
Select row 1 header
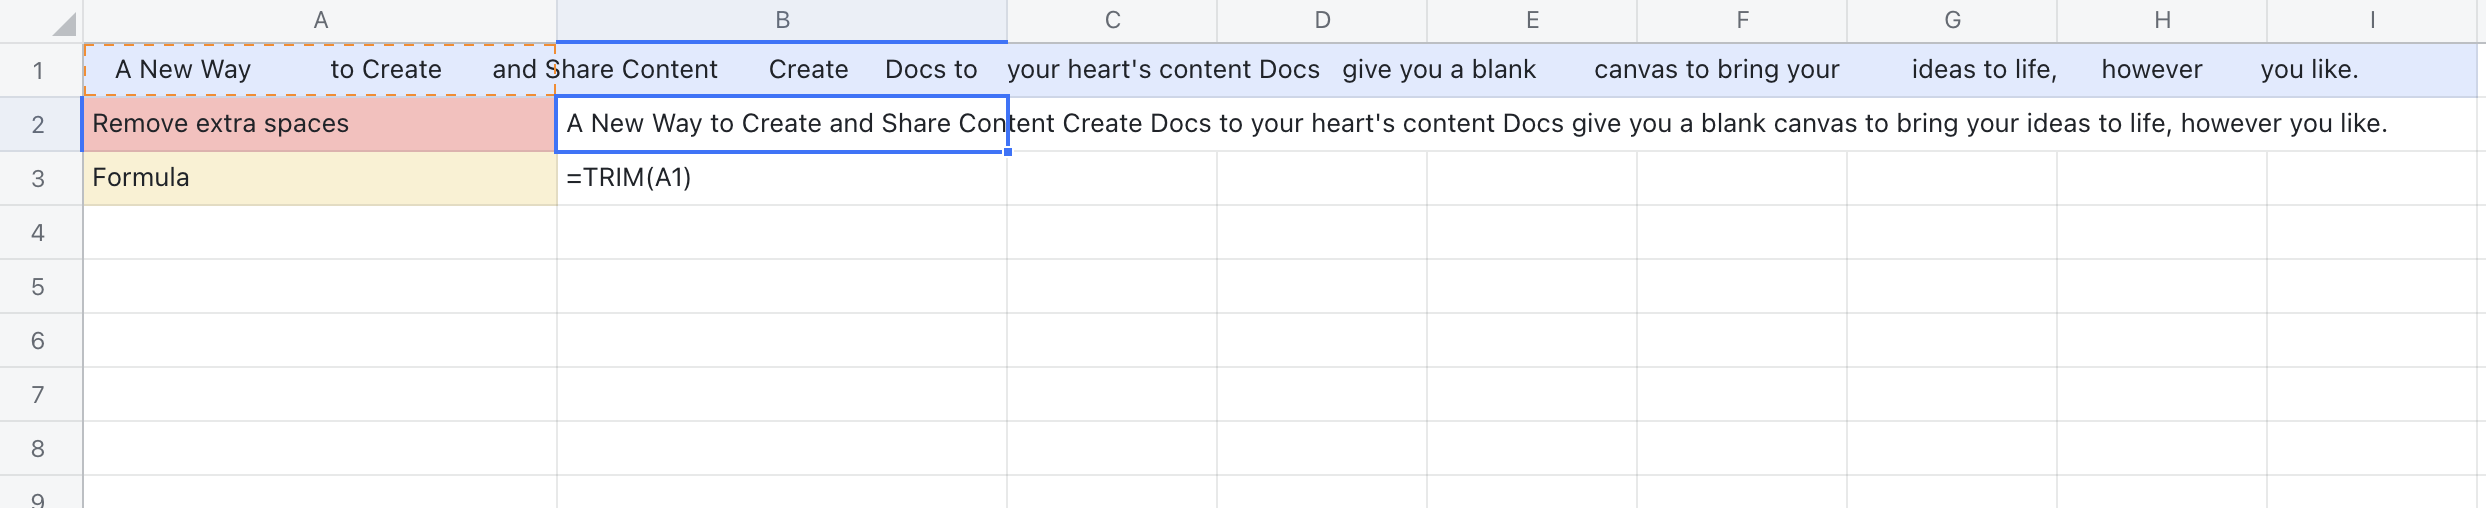[x=38, y=70]
